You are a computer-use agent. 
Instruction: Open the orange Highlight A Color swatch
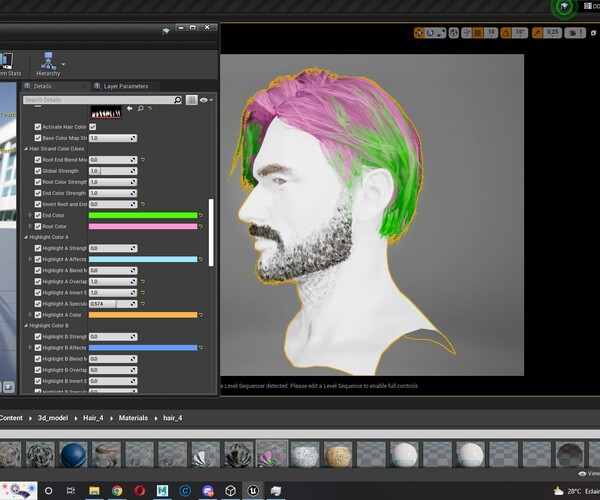pos(143,315)
